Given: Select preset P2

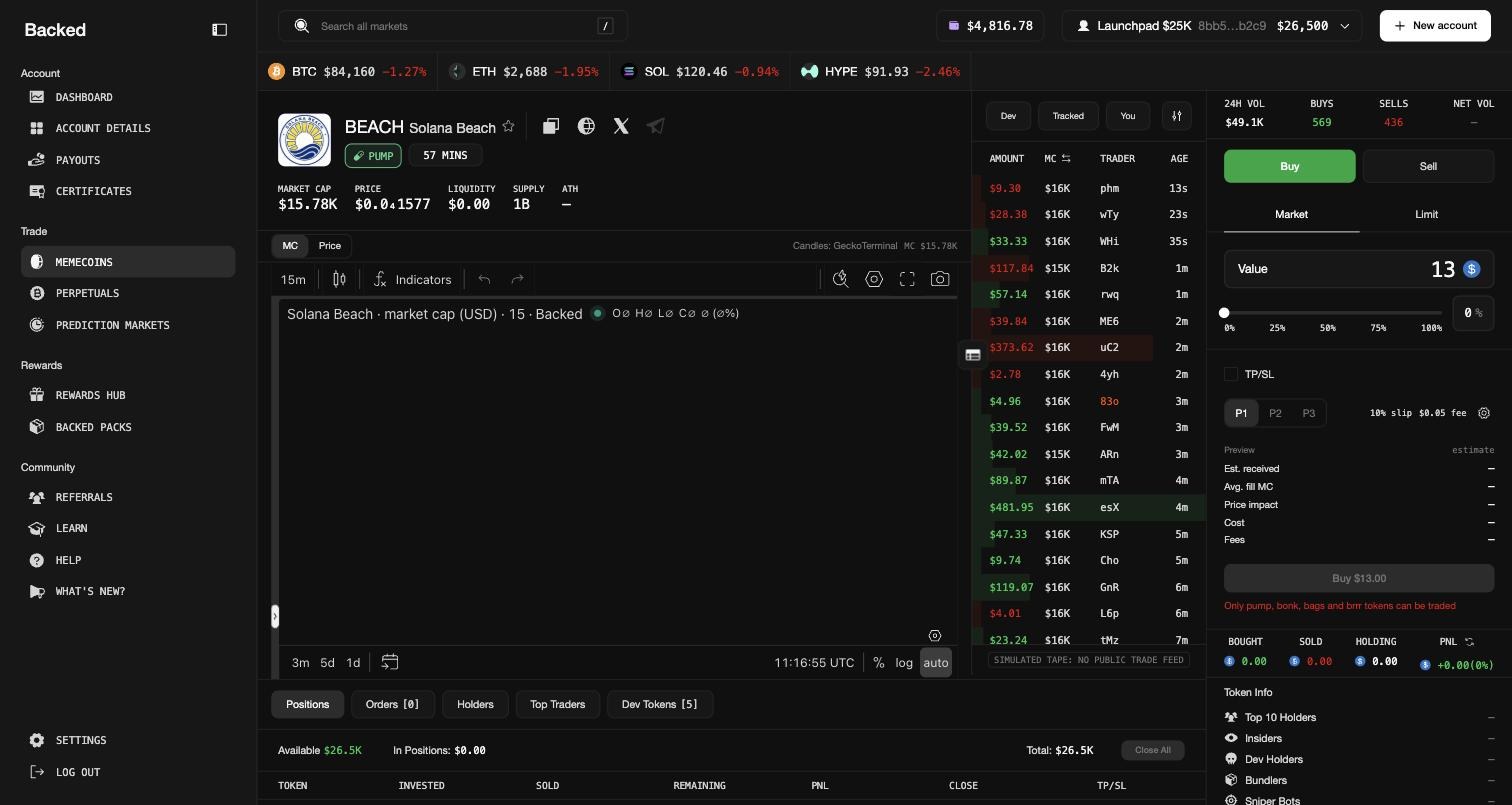Looking at the screenshot, I should (x=1275, y=413).
